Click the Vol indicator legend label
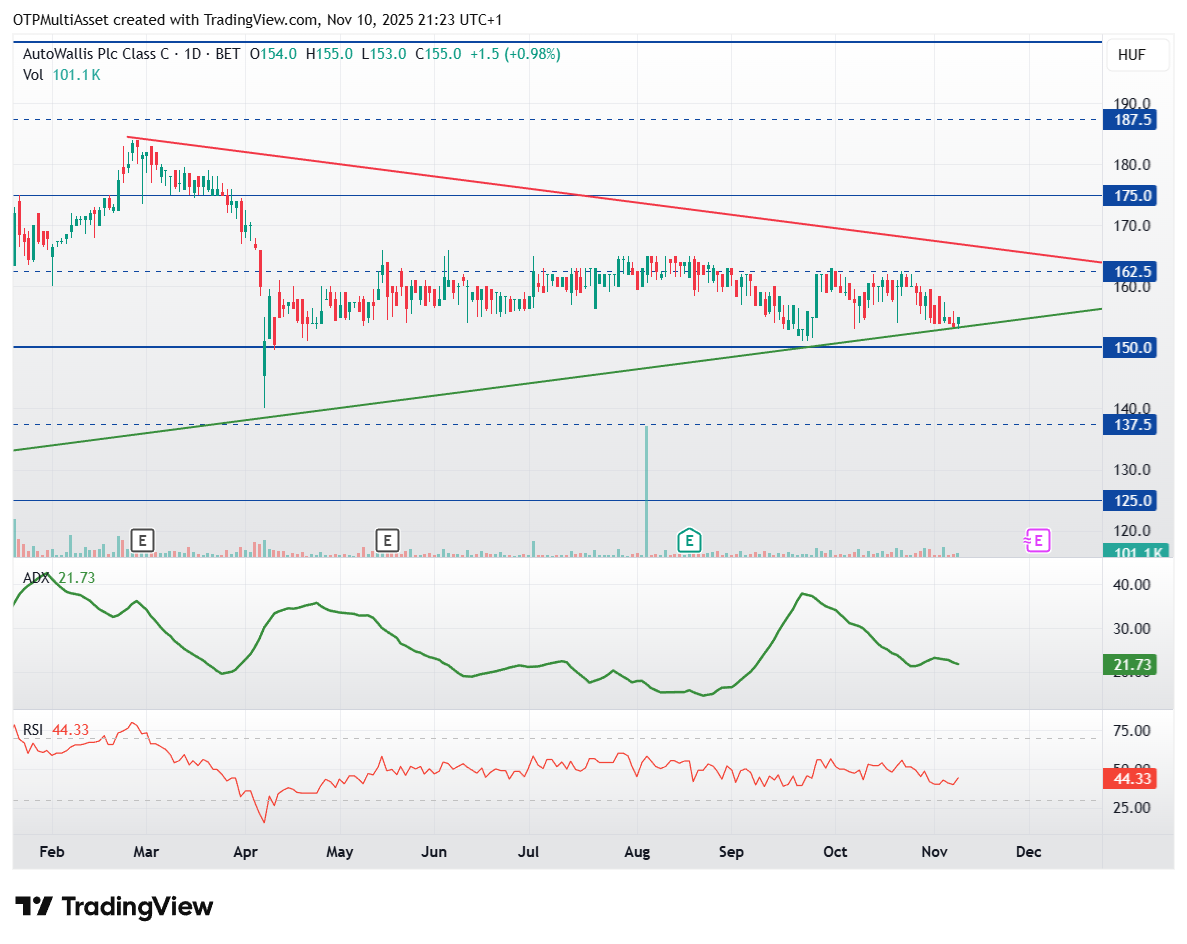The width and height of the screenshot is (1187, 944). [x=33, y=75]
